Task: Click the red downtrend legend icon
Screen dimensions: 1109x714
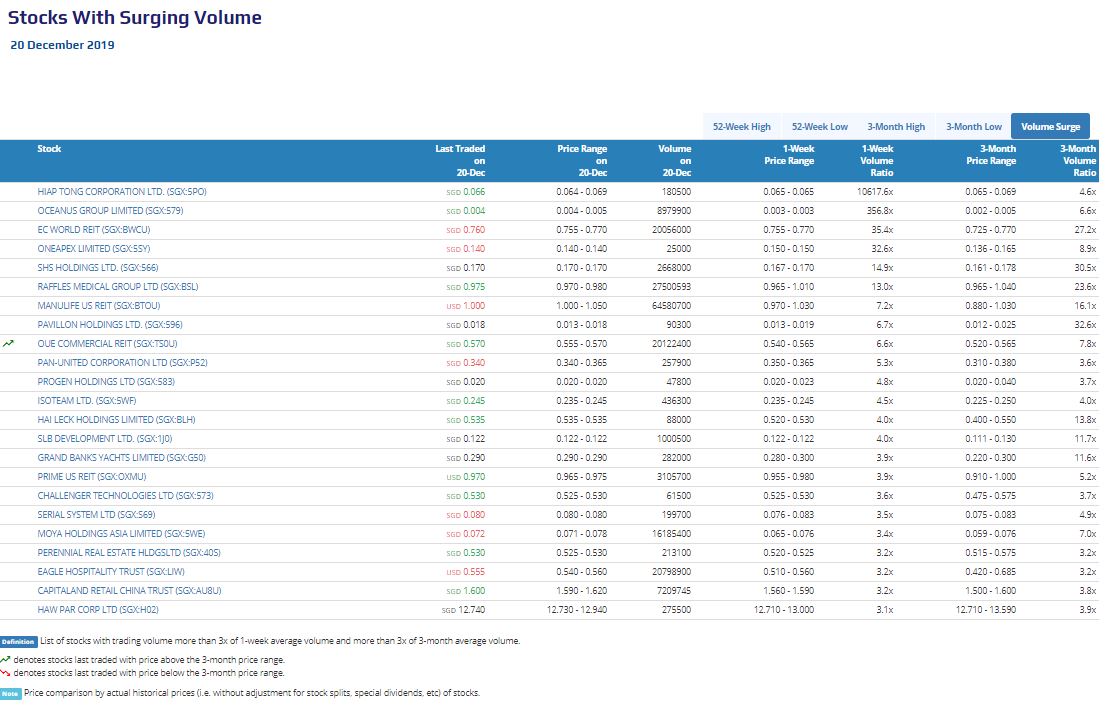Action: (x=6, y=673)
